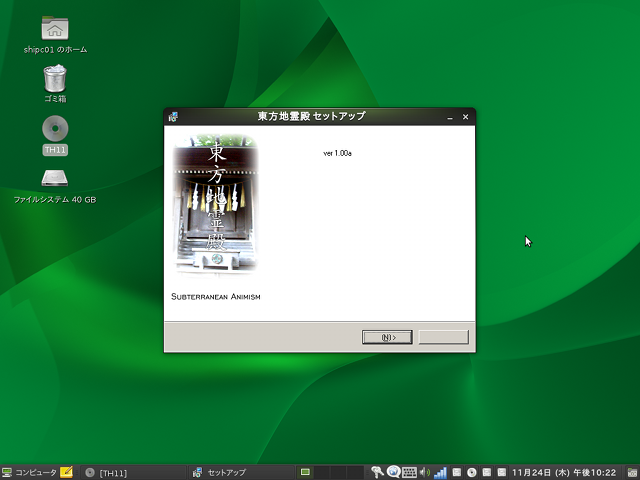Switch to the [TH11] taskbar window
Screen dimensions: 640x480
pos(133,473)
